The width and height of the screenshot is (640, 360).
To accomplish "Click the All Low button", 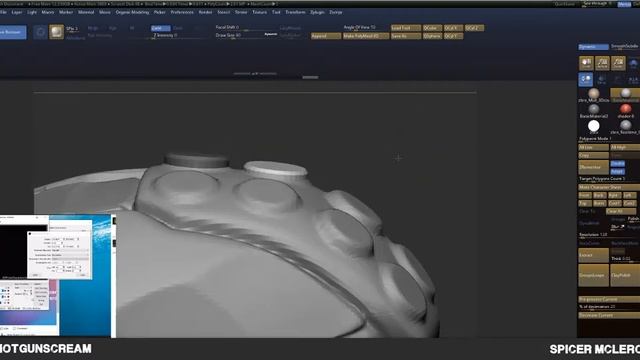I will coord(593,147).
